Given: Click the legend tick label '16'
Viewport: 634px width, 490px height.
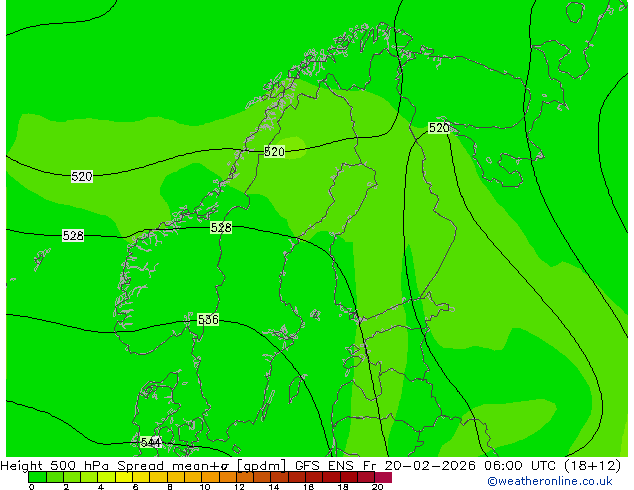Looking at the screenshot, I should [309, 487].
